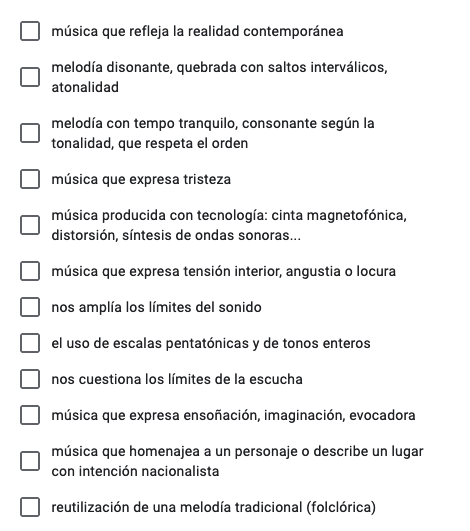Tick 'nos cuestiona los límites de la escucha'
The image size is (470, 531).
[x=30, y=379]
